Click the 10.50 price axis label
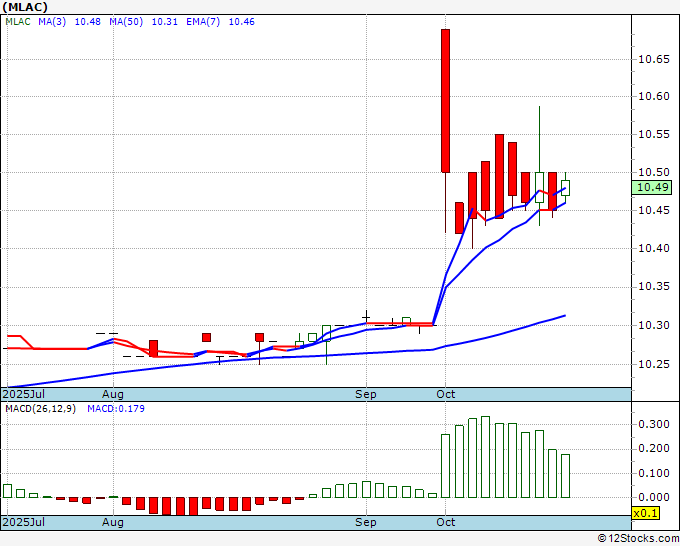The height and width of the screenshot is (546, 680). (x=654, y=172)
